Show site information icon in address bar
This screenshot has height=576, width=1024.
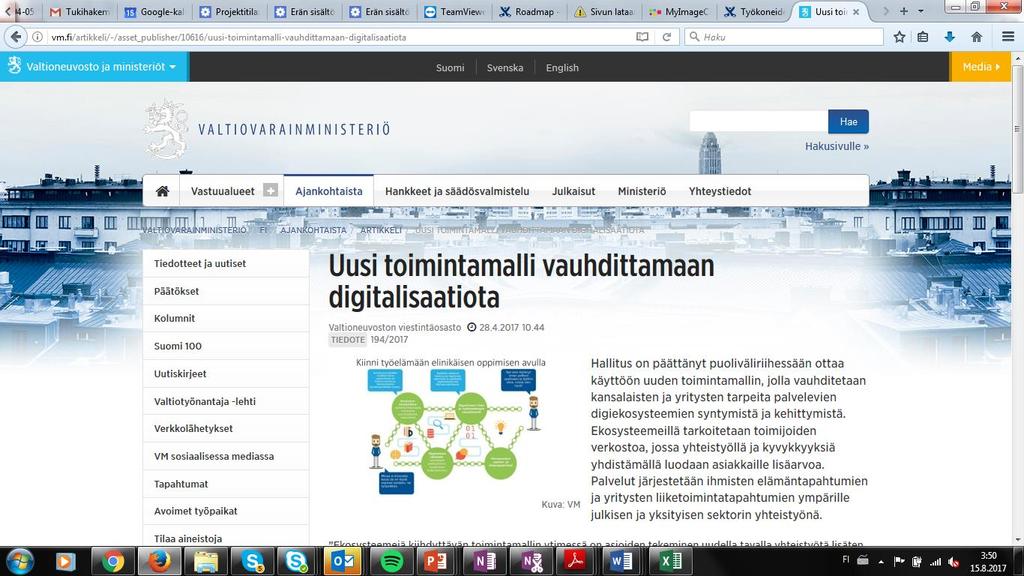(38, 37)
